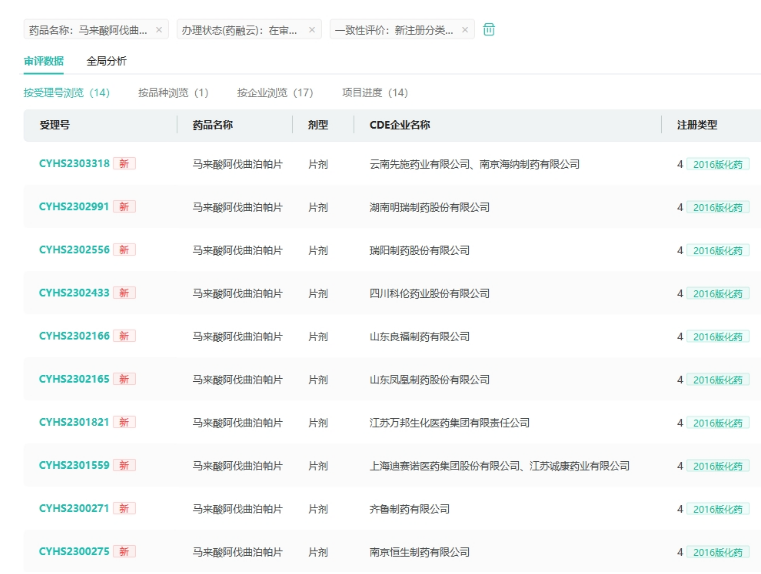Switch to the 全局分析 tab
Image resolution: width=761 pixels, height=574 pixels.
tap(106, 61)
